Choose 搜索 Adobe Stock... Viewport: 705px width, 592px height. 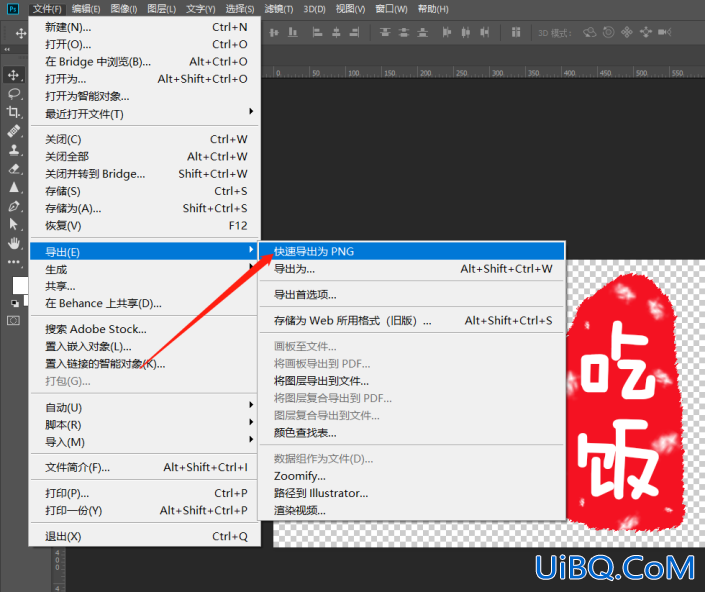(x=145, y=329)
